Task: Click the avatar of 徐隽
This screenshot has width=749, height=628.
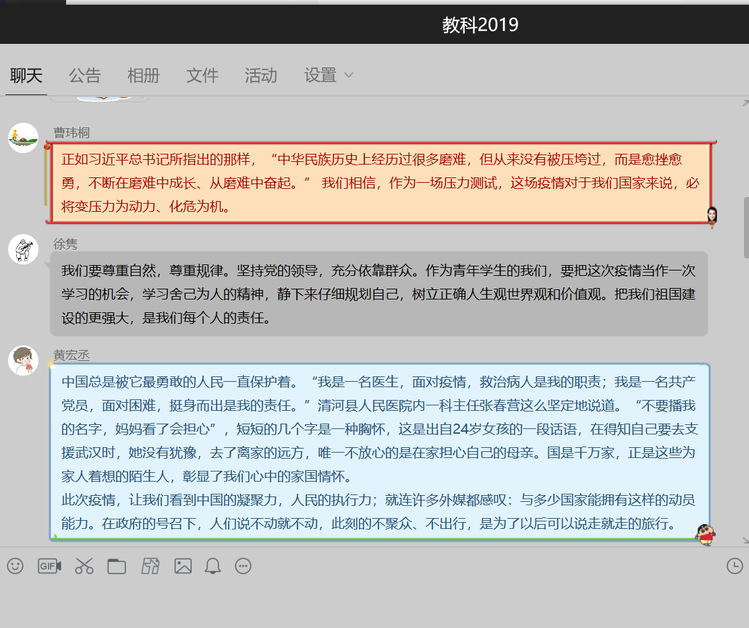Action: (x=23, y=249)
